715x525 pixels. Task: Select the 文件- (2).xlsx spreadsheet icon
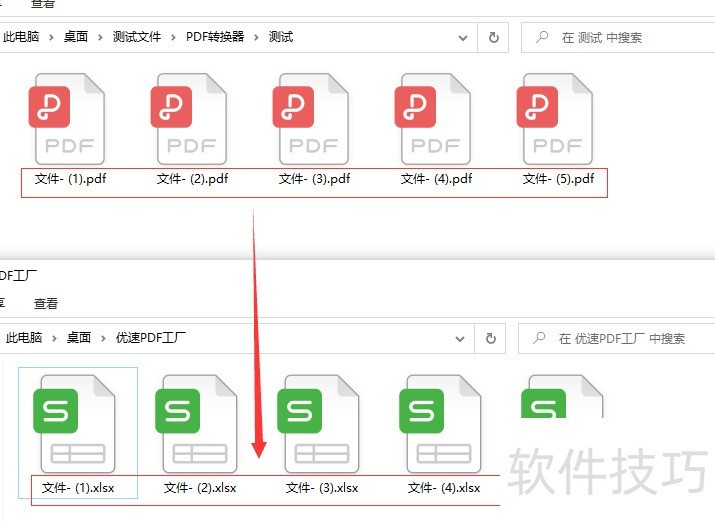tap(196, 424)
